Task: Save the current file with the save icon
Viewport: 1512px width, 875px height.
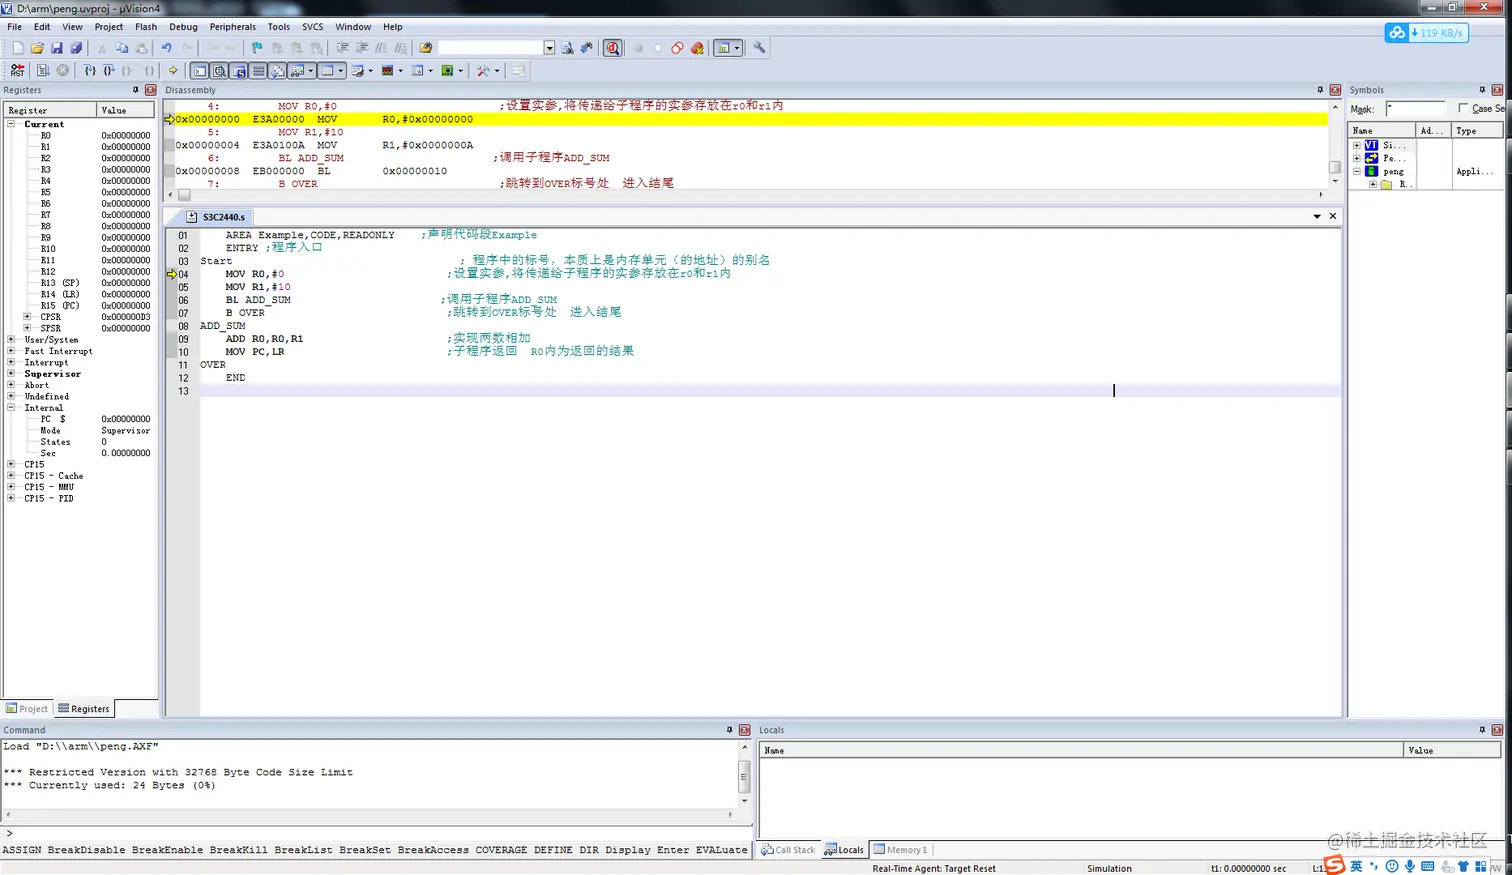Action: [x=55, y=47]
